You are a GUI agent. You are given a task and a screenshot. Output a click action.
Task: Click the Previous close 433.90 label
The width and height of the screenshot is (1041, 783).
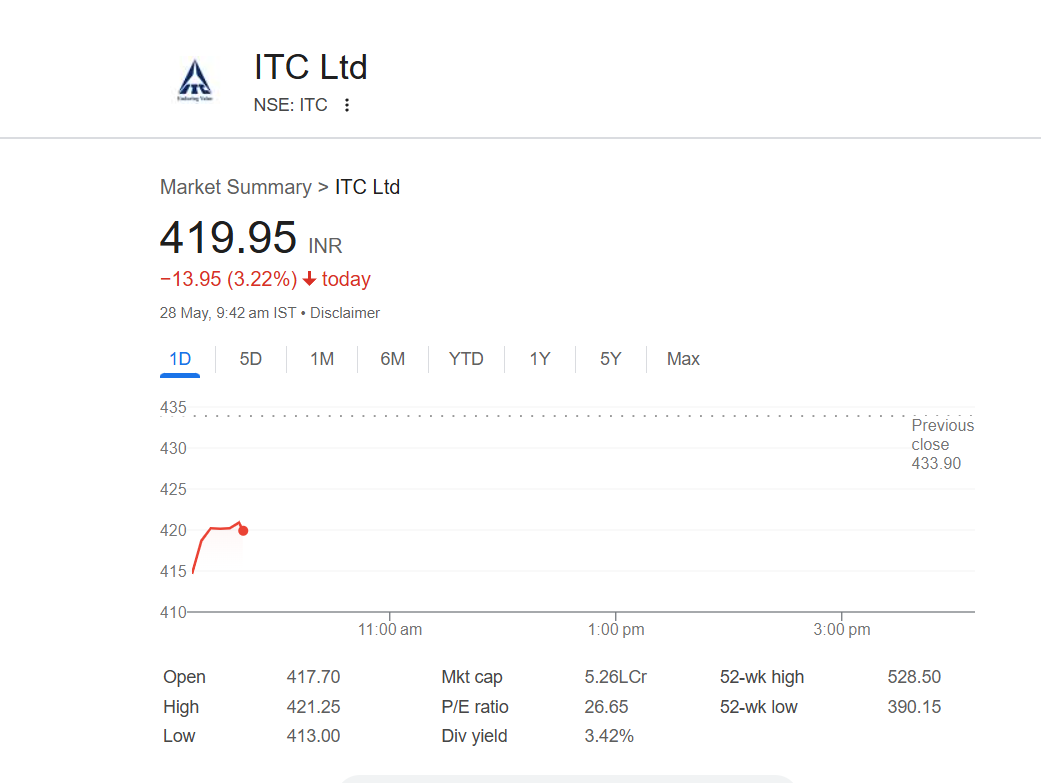click(x=941, y=445)
